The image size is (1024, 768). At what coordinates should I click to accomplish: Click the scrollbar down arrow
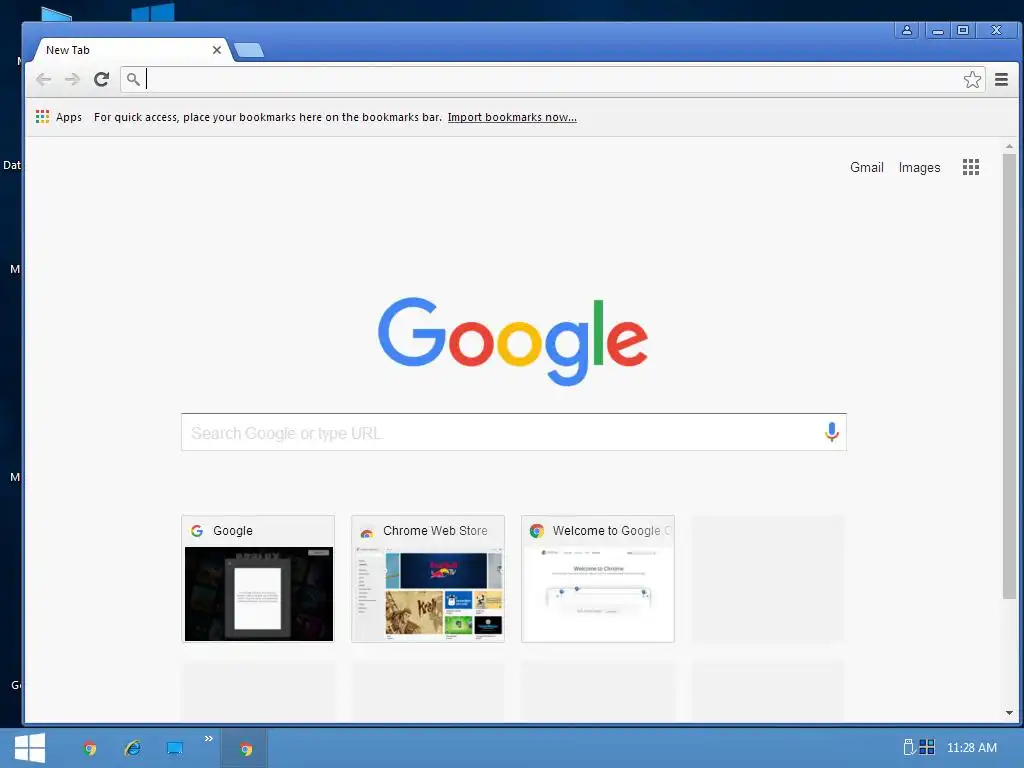tap(1010, 712)
